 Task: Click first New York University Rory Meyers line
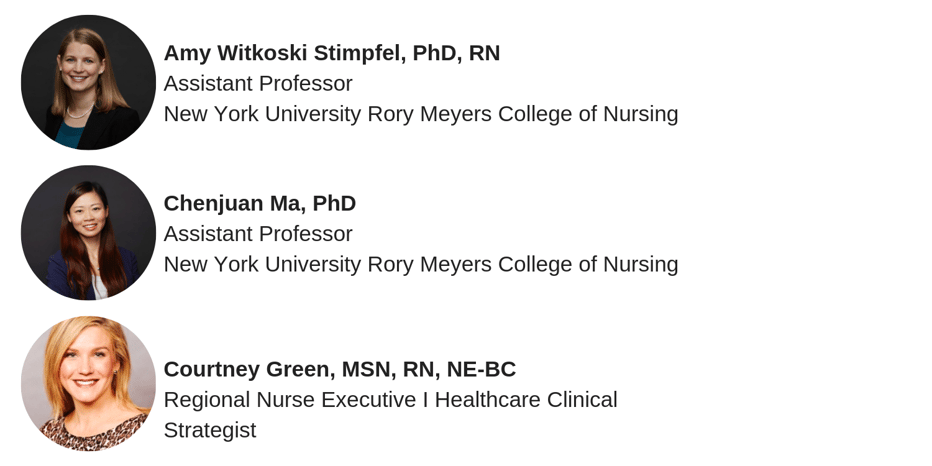tap(420, 114)
